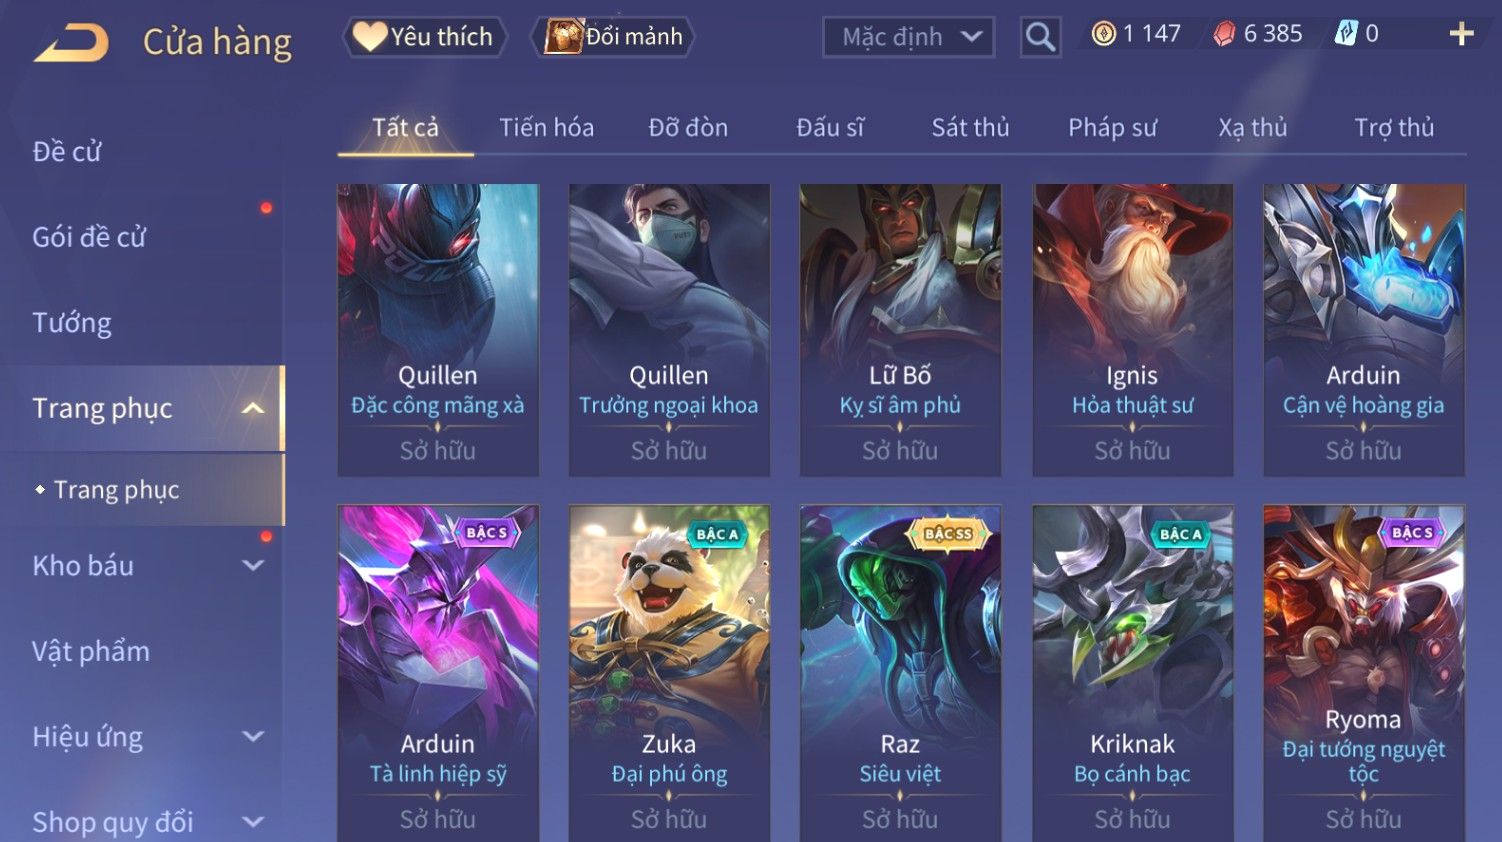This screenshot has width=1502, height=842.
Task: Select the Lữ Bố Kỵ sĩ âm phủ skin
Action: [x=900, y=330]
